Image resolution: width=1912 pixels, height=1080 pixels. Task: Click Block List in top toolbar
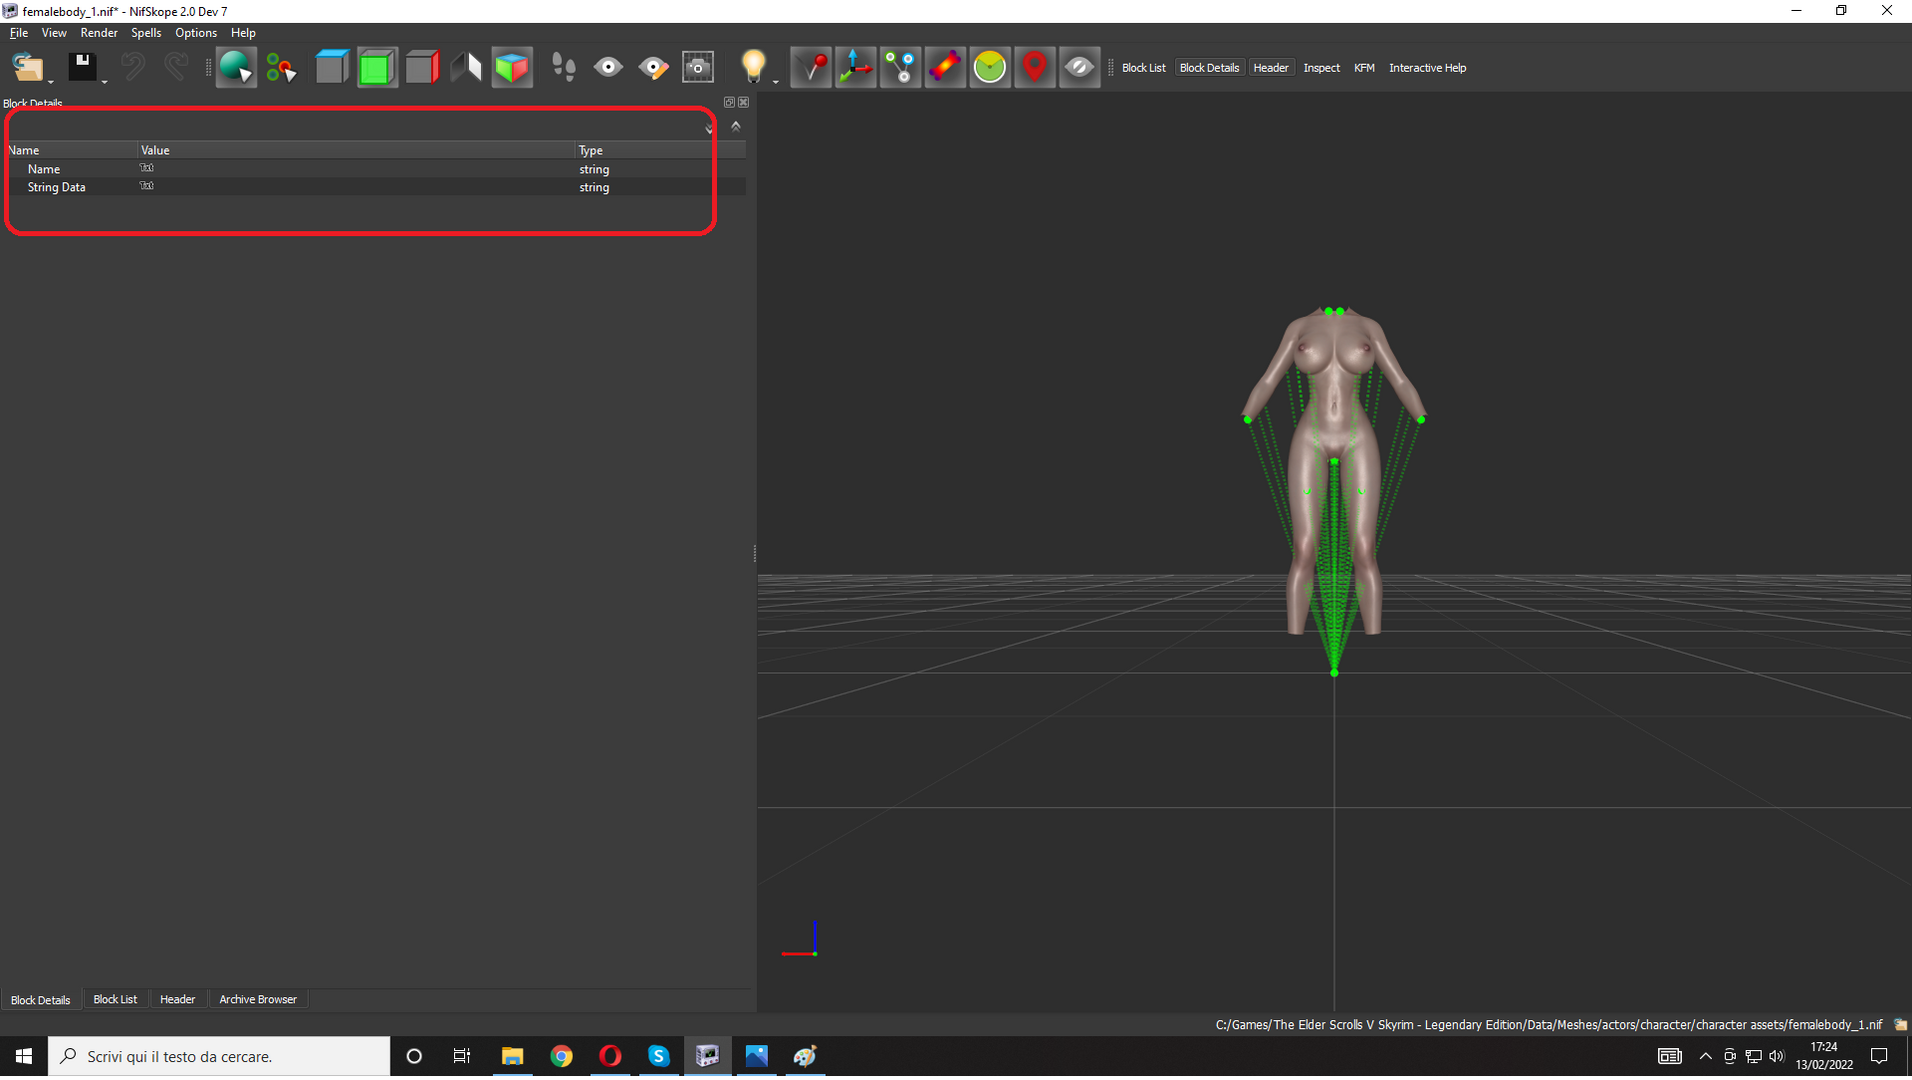pyautogui.click(x=1143, y=68)
